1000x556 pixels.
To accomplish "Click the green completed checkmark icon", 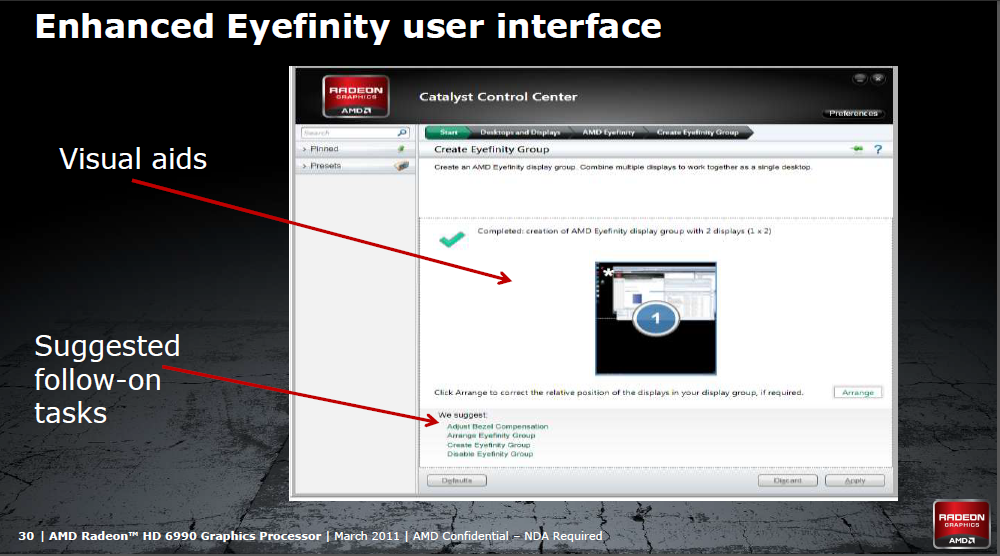I will tap(452, 239).
